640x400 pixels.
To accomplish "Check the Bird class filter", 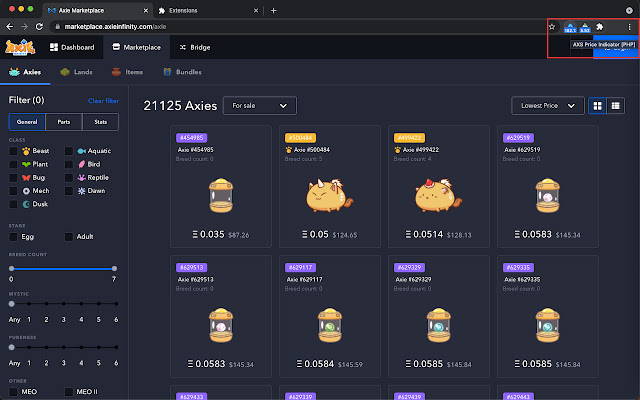I will [69, 164].
